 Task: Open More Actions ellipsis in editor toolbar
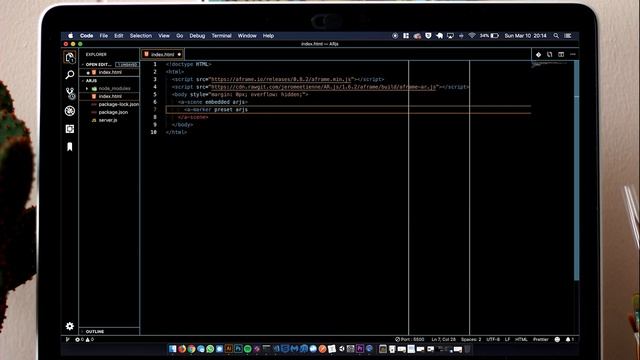click(x=573, y=54)
